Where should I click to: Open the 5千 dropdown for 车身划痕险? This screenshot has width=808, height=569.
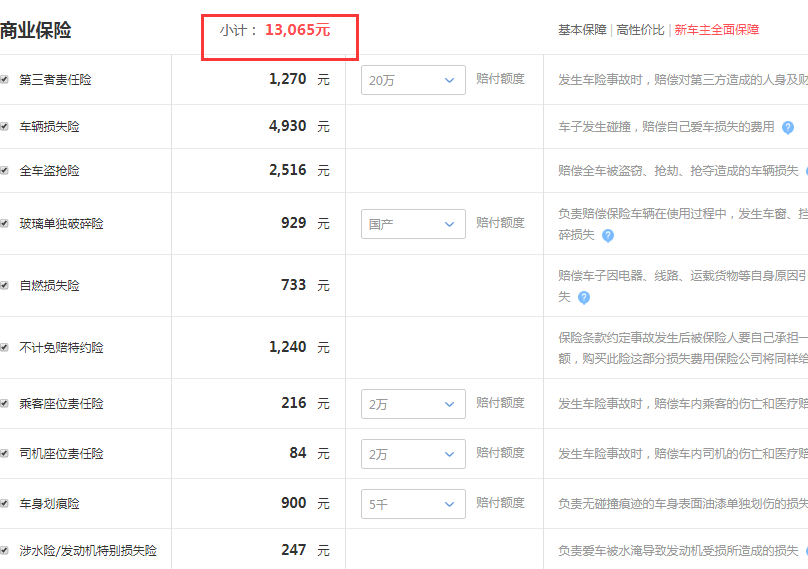click(413, 504)
